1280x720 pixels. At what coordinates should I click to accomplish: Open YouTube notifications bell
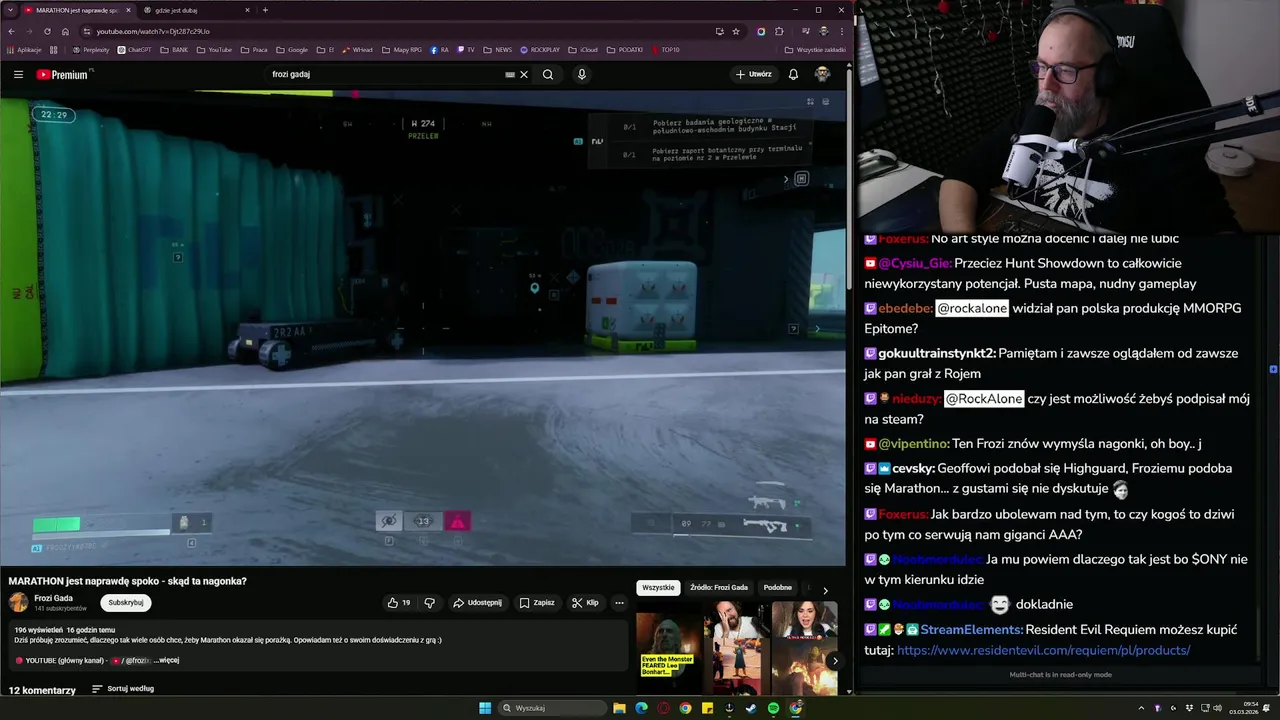click(x=793, y=74)
